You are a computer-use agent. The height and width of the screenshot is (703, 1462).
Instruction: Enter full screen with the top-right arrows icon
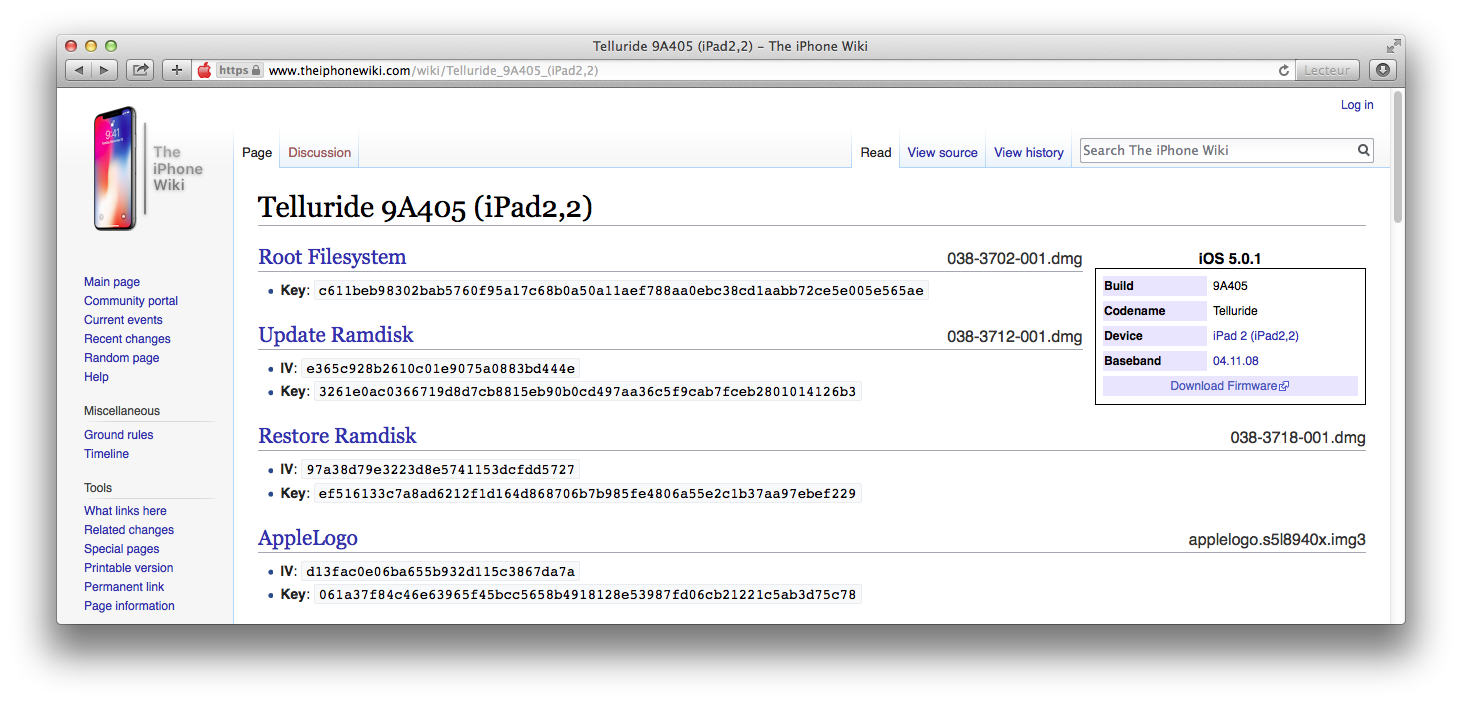pos(1393,46)
